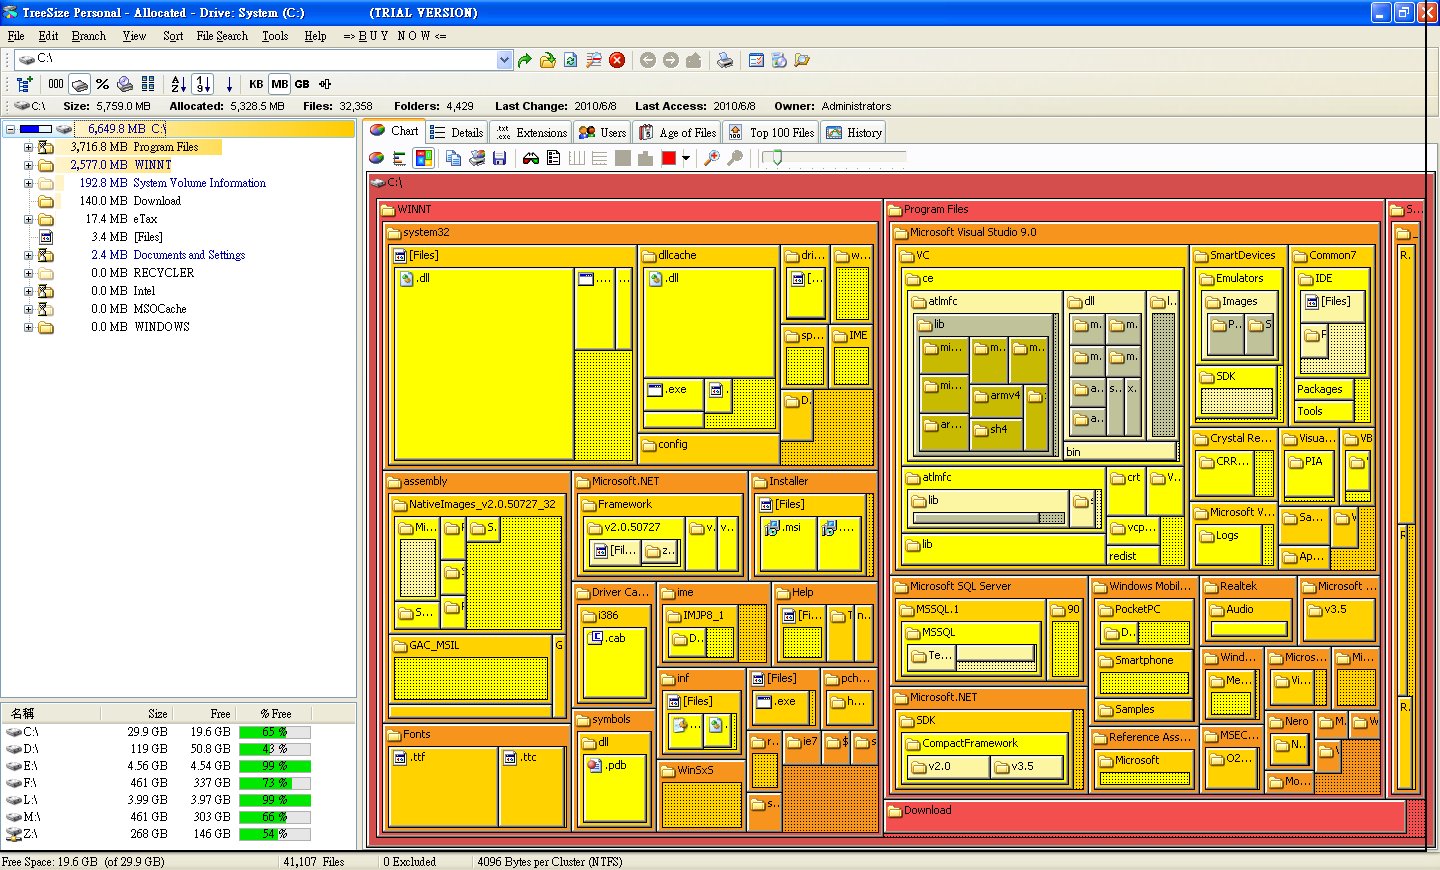
Task: Open the Tools menu
Action: coord(275,36)
